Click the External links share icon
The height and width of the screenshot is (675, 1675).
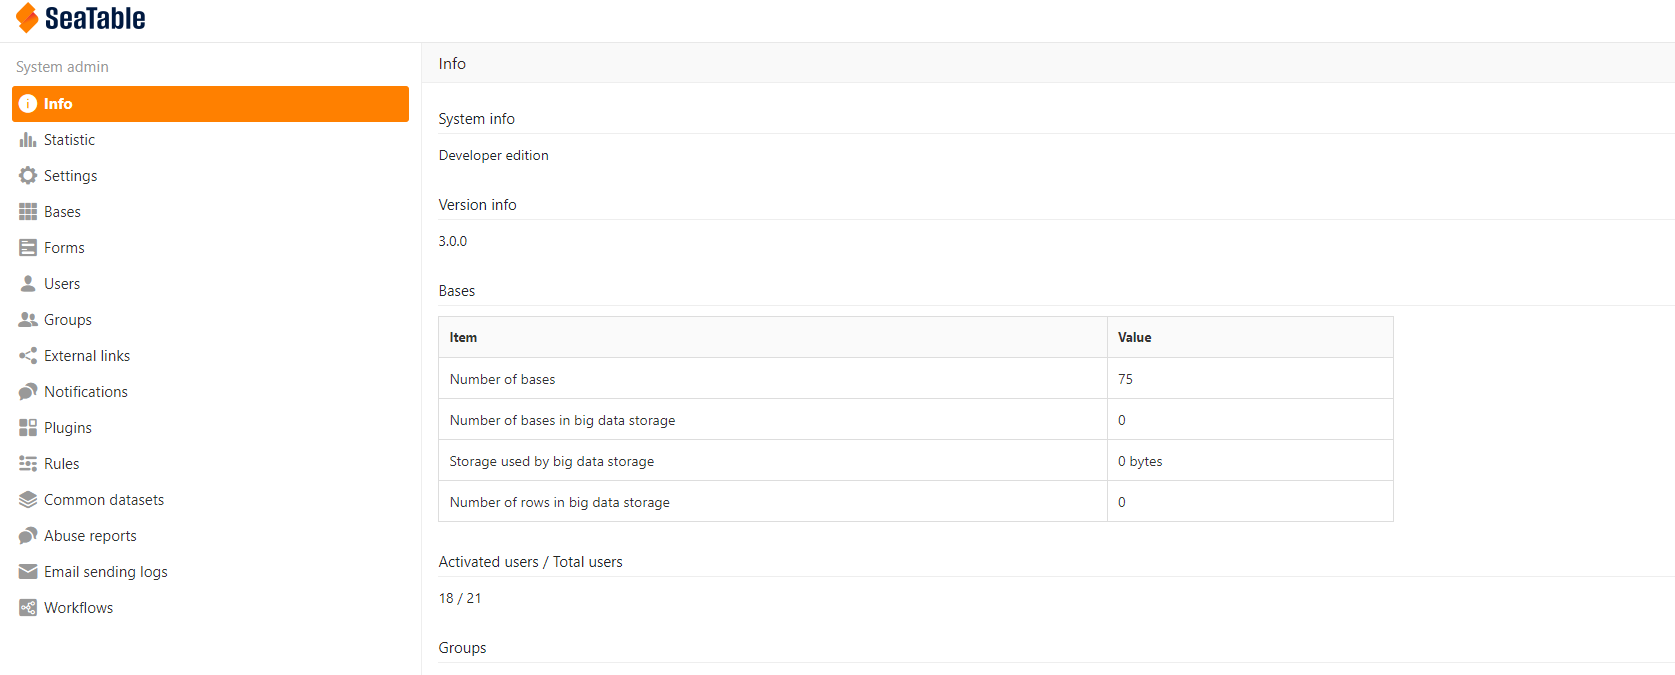[x=28, y=356]
